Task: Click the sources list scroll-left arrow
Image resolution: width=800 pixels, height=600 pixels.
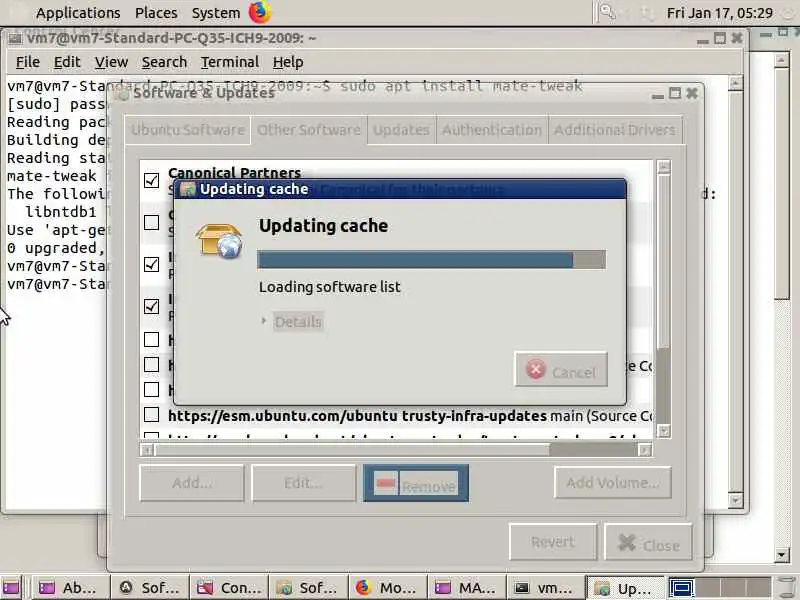Action: pyautogui.click(x=147, y=450)
